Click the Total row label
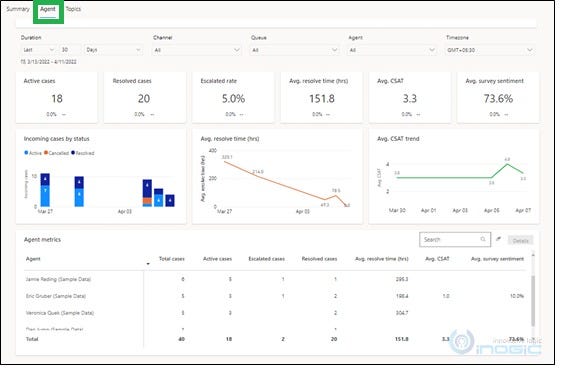Image resolution: width=561 pixels, height=373 pixels. (32, 339)
